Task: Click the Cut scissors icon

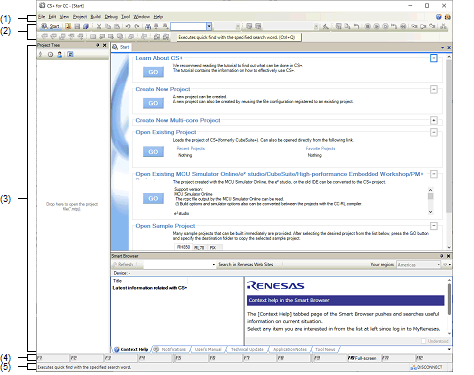Action: click(x=99, y=26)
